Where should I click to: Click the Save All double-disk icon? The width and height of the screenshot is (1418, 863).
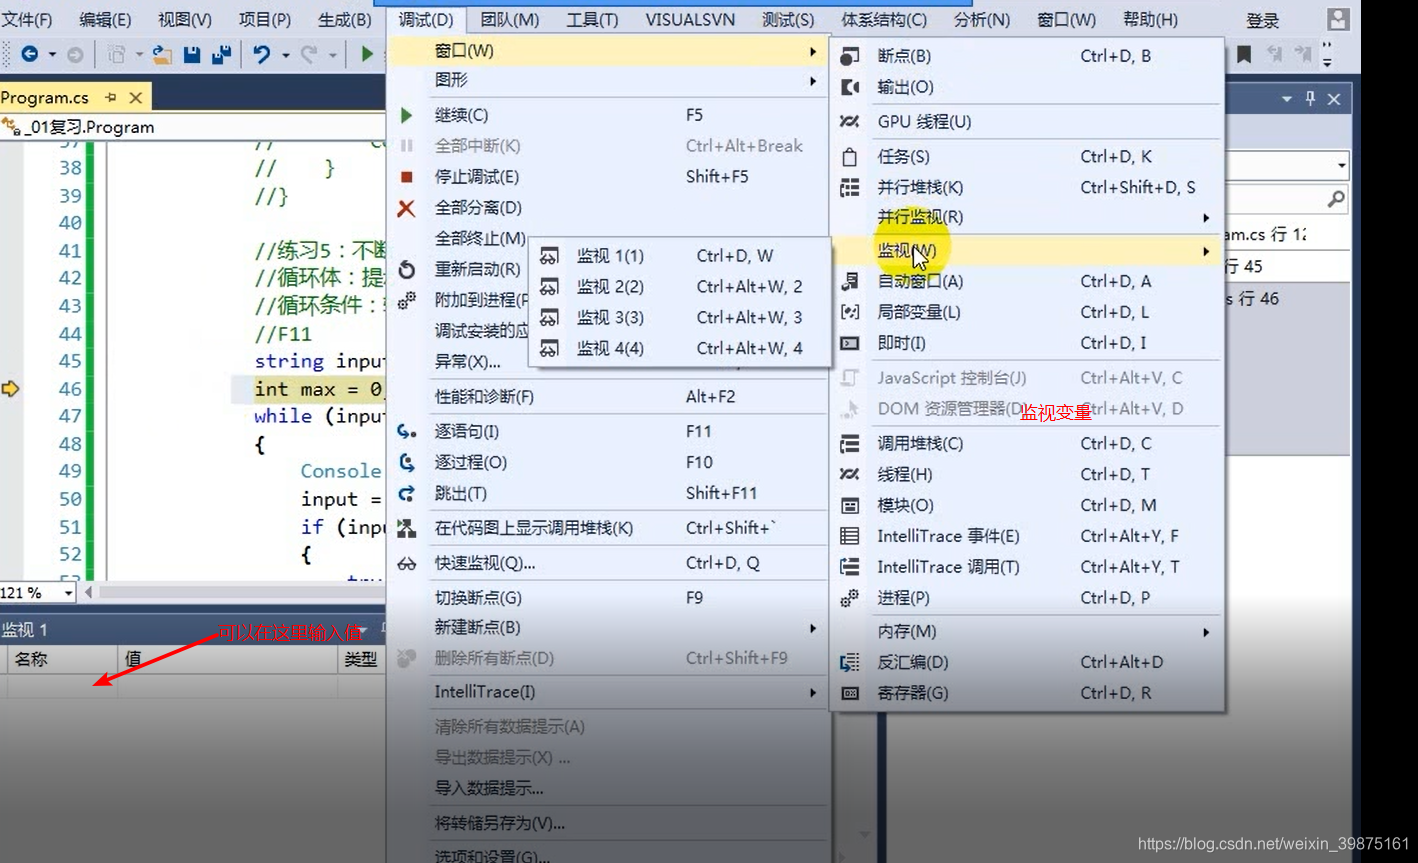tap(221, 54)
